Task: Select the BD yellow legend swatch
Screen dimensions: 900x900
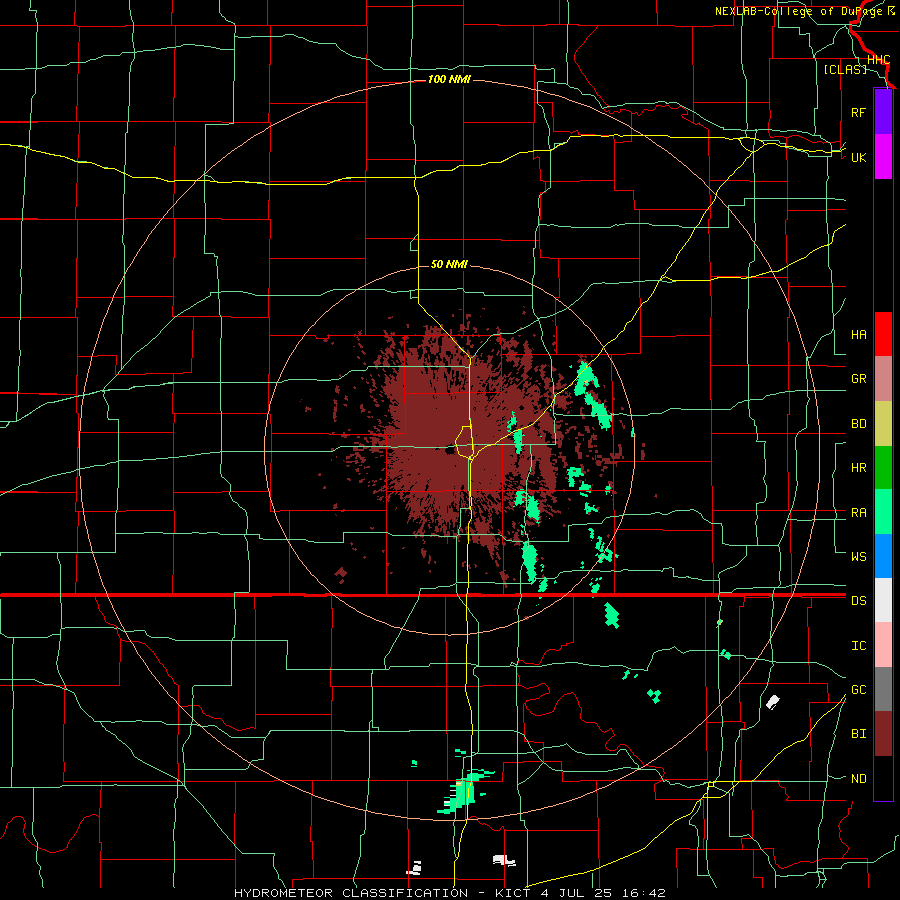Action: pos(883,424)
